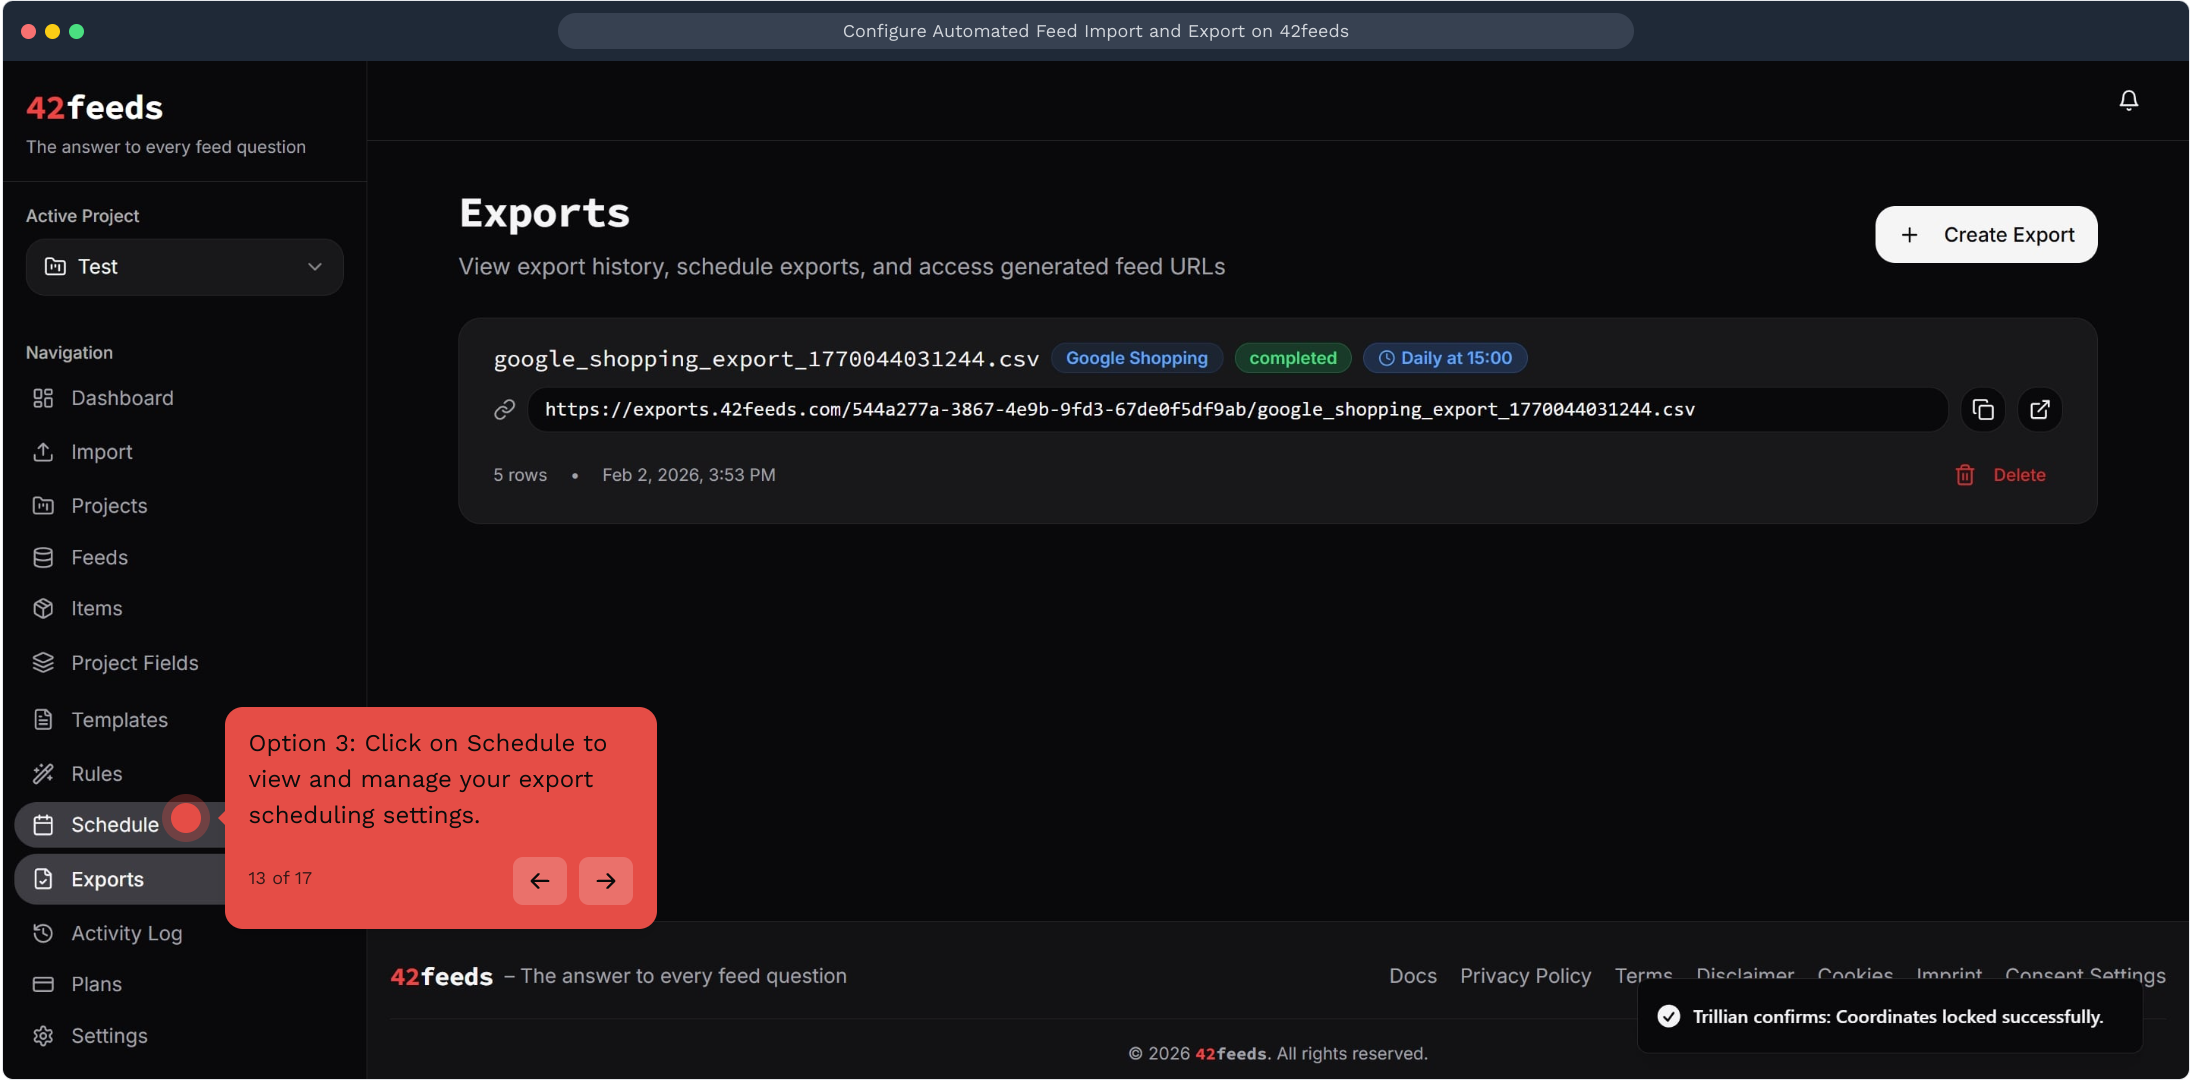Open the Docs footer link
The height and width of the screenshot is (1080, 2192).
click(x=1412, y=976)
